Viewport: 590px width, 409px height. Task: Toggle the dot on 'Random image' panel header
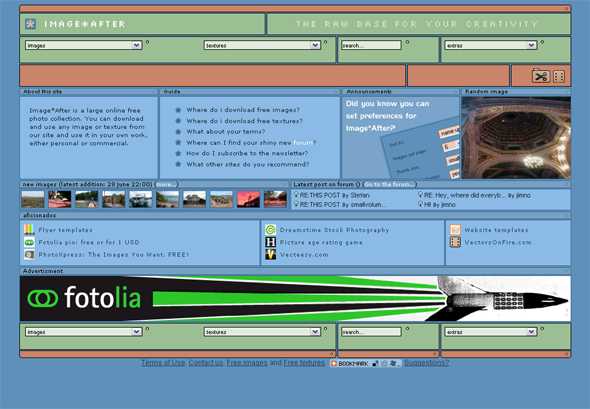pyautogui.click(x=566, y=91)
